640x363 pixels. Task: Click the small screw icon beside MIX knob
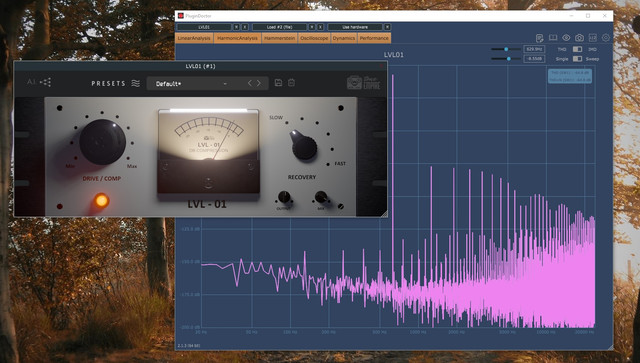coord(341,207)
